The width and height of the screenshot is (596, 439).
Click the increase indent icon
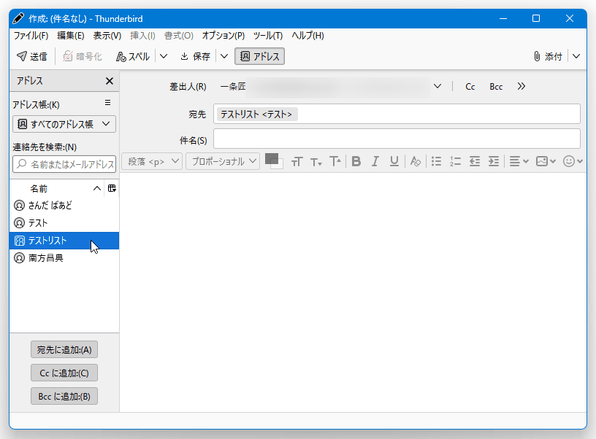click(494, 162)
